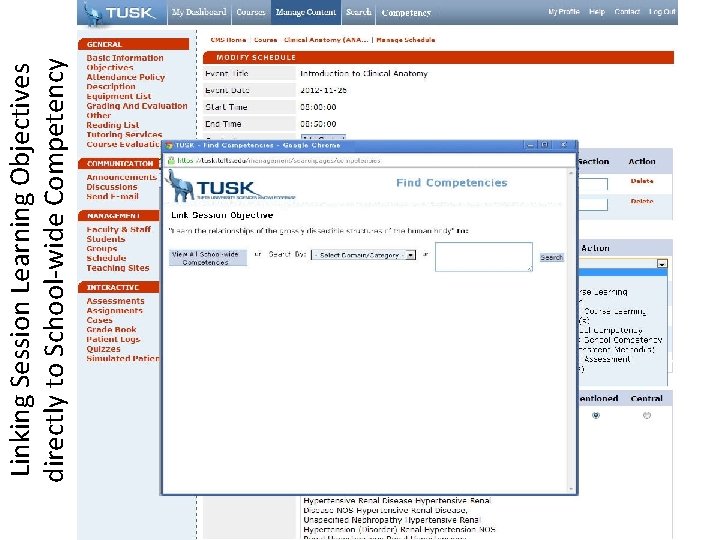Expand the Action dropdown arrow
Viewport: 720px width, 540px height.
(662, 264)
